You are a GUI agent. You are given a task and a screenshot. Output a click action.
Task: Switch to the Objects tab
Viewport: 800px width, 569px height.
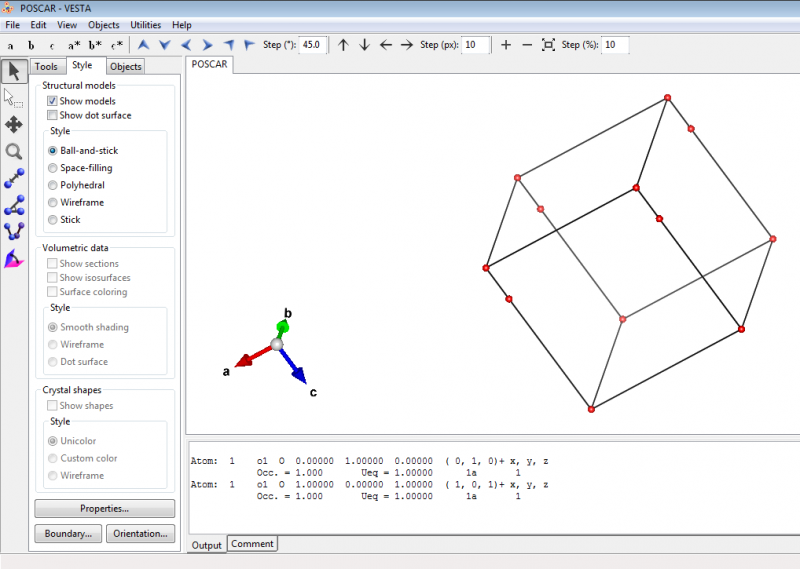pos(125,66)
